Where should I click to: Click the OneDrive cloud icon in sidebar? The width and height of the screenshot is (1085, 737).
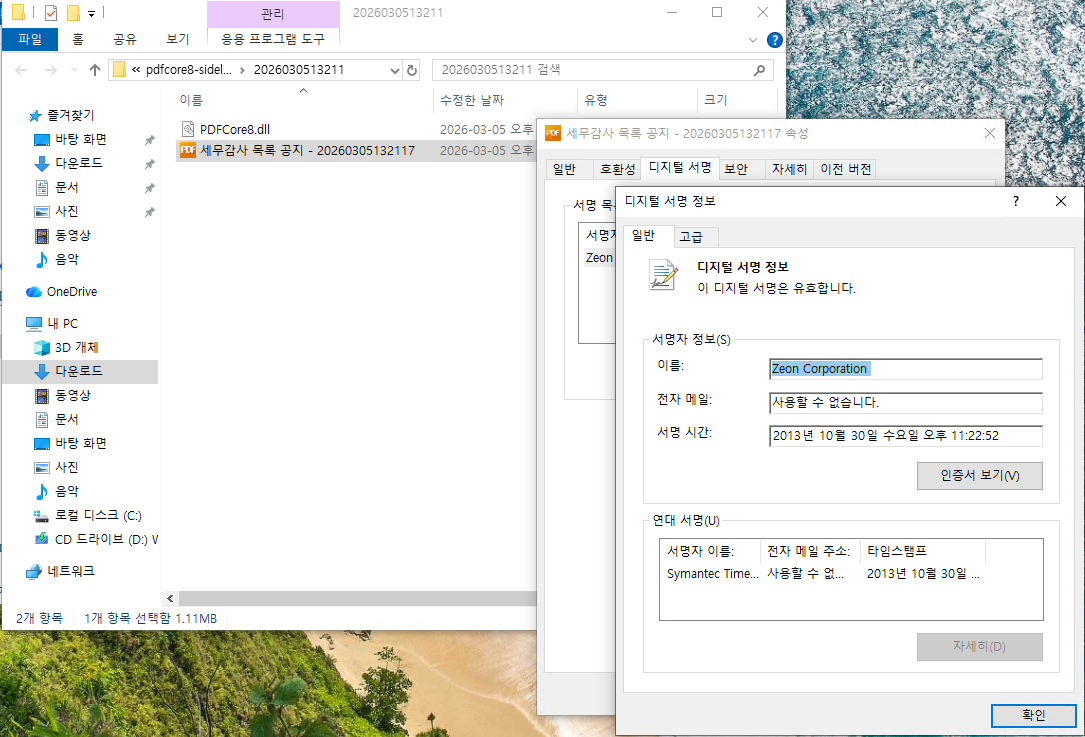click(35, 292)
